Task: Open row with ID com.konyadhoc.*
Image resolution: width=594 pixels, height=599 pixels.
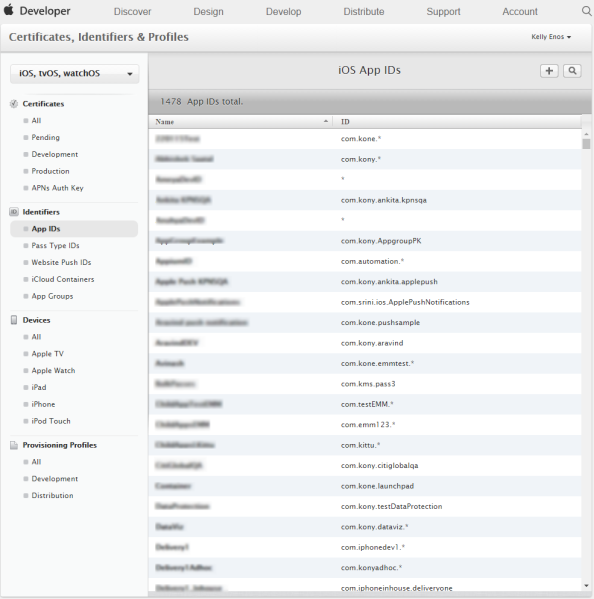Action: pyautogui.click(x=365, y=568)
